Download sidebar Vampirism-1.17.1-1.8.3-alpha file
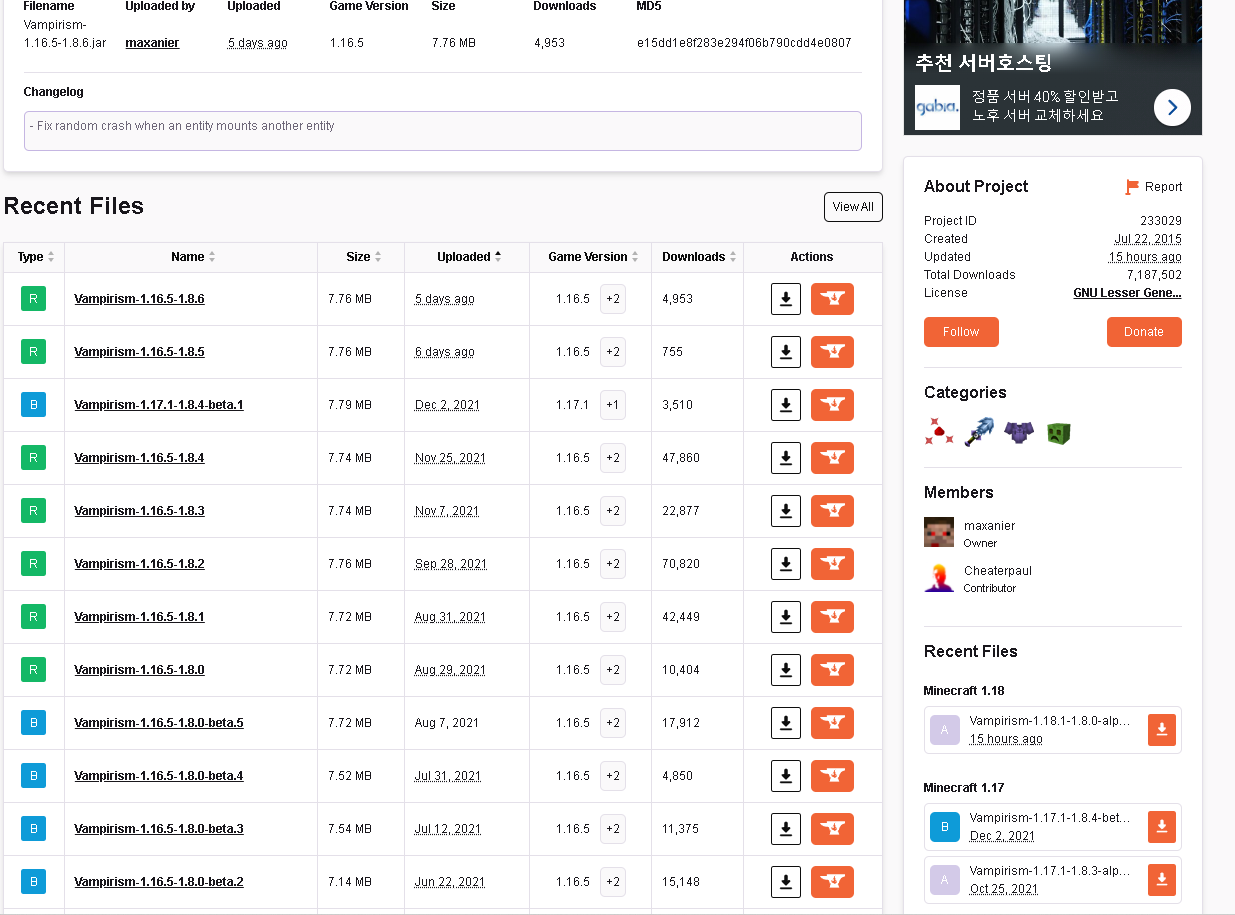Viewport: 1235px width, 915px height. point(1162,880)
